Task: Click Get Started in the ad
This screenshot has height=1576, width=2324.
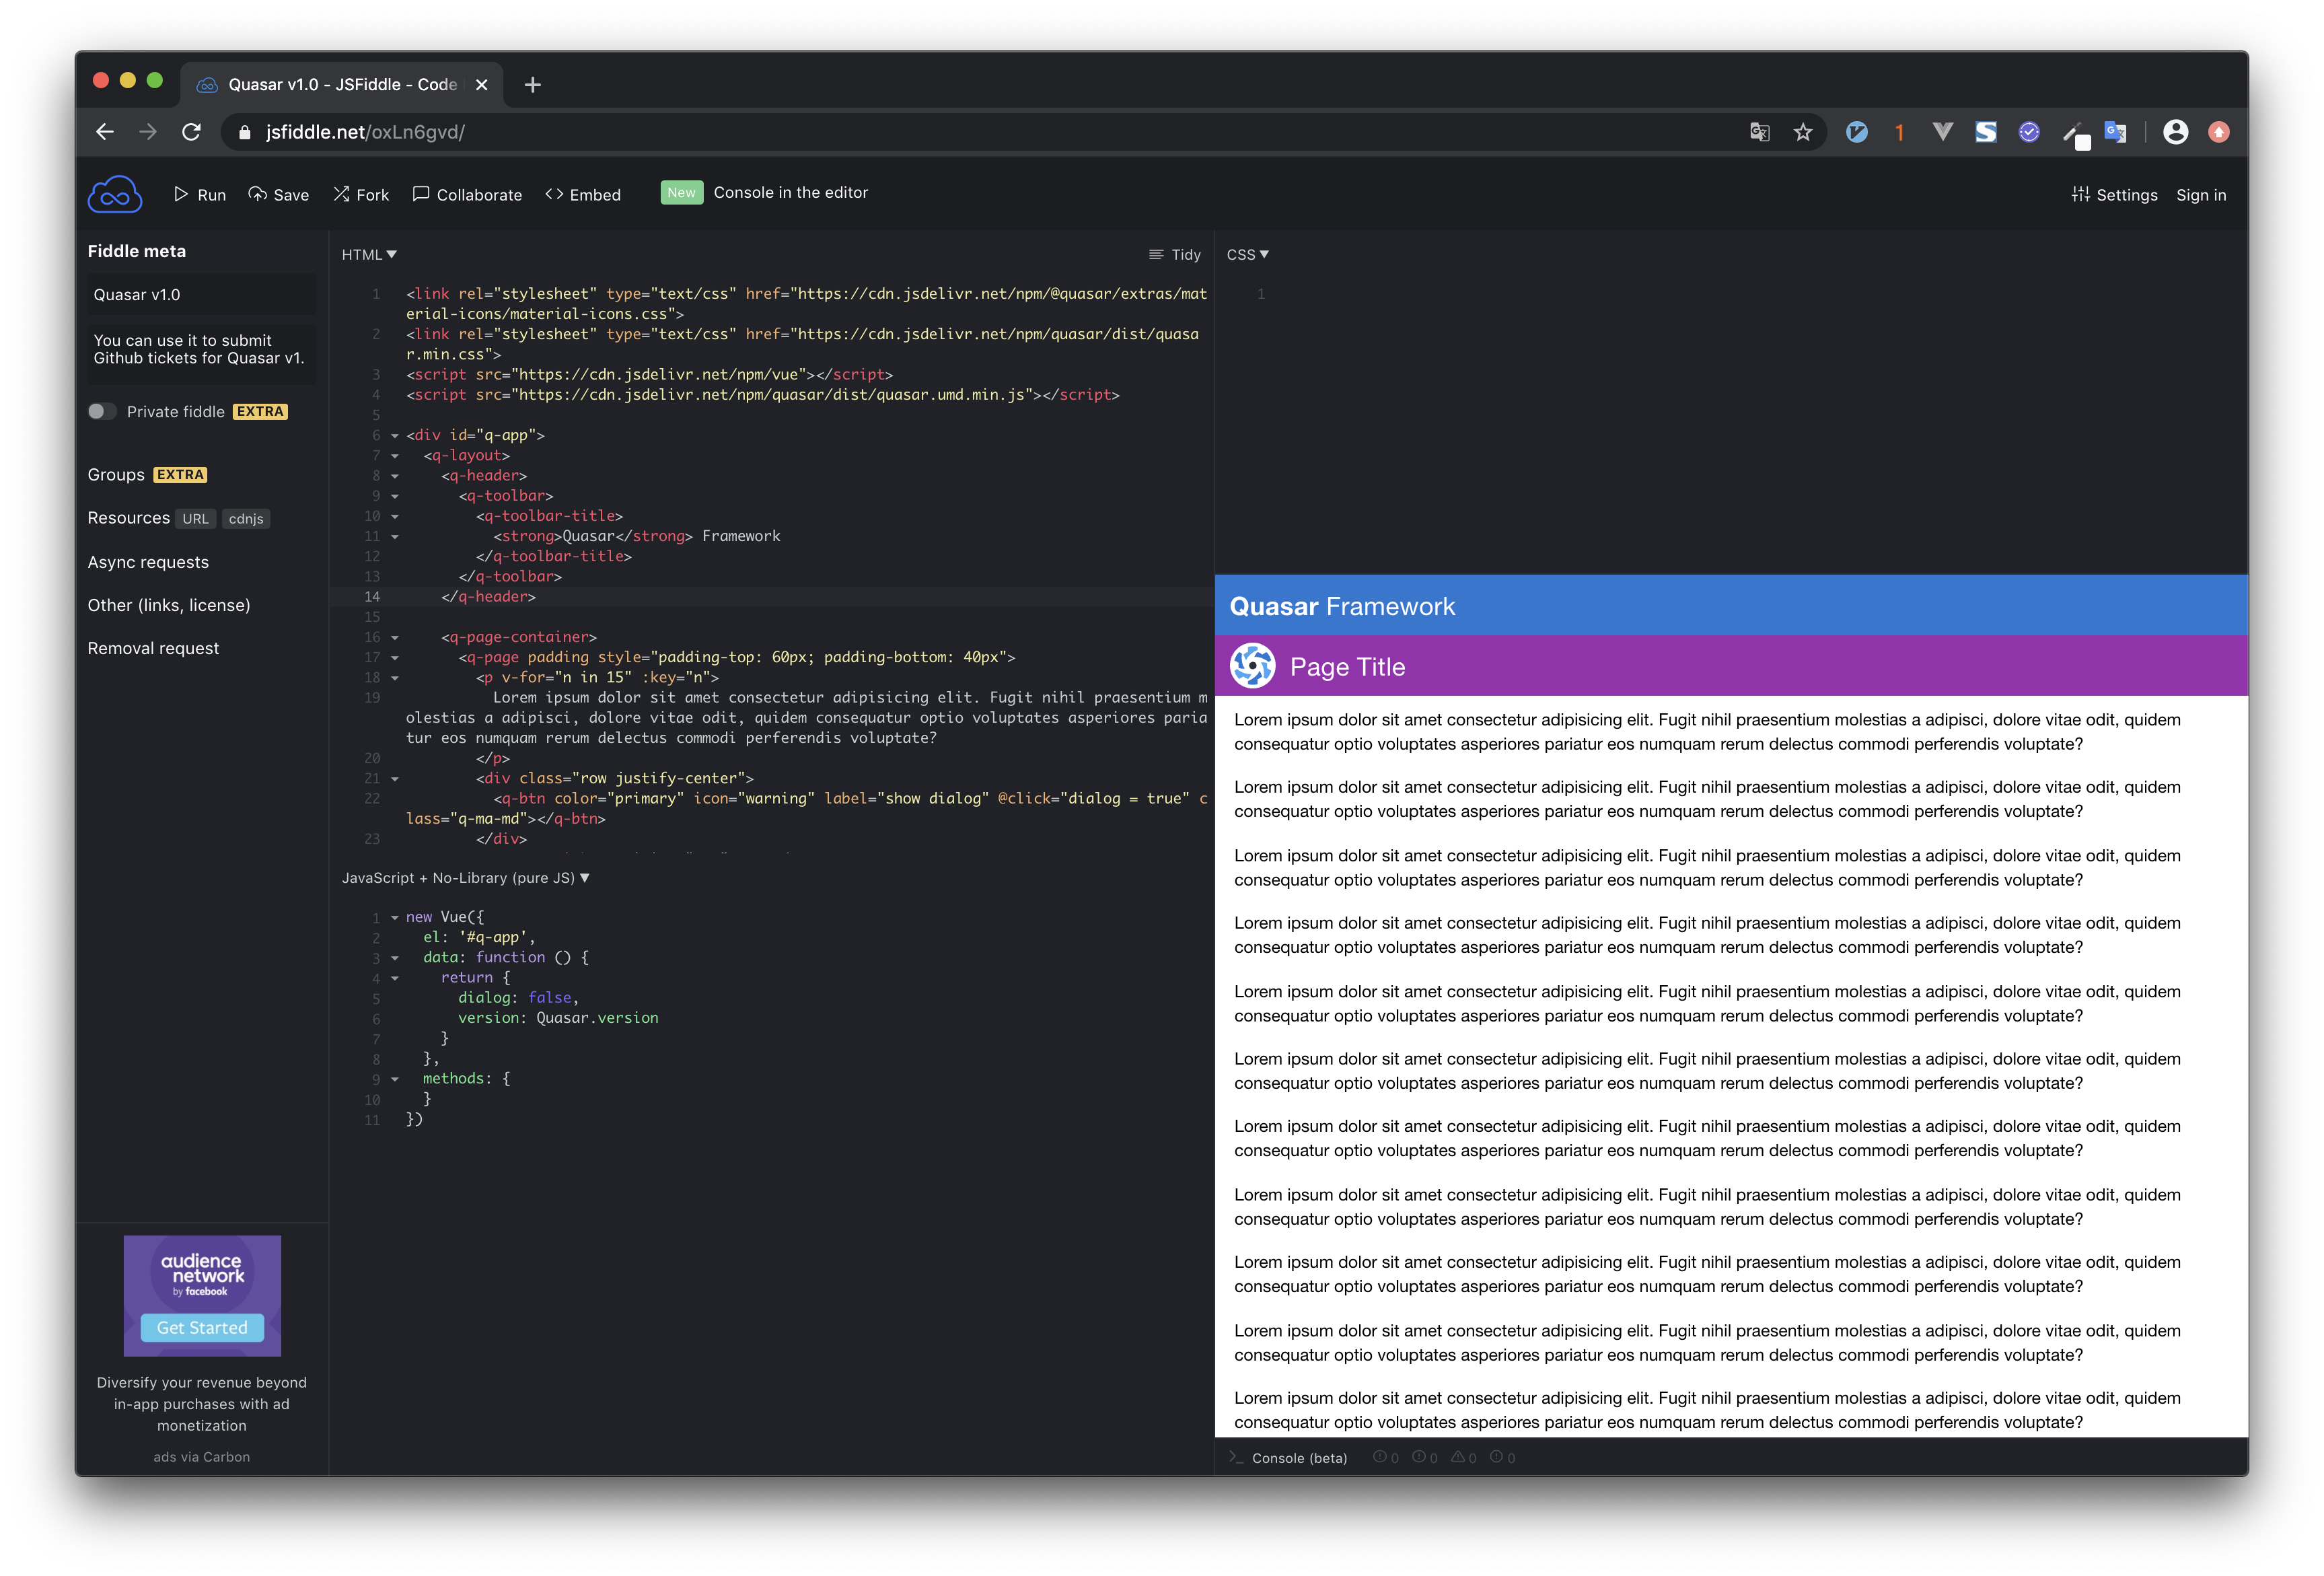Action: click(x=202, y=1327)
